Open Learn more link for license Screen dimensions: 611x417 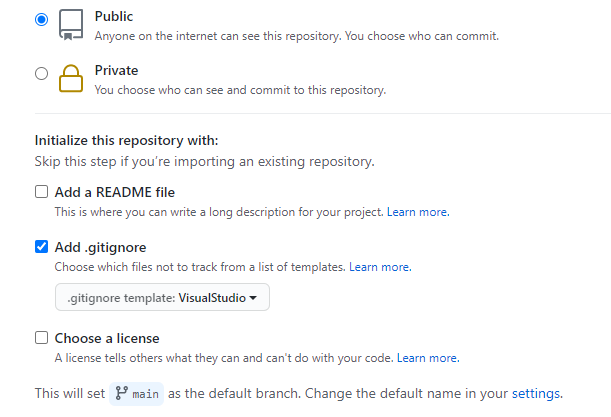pos(428,358)
